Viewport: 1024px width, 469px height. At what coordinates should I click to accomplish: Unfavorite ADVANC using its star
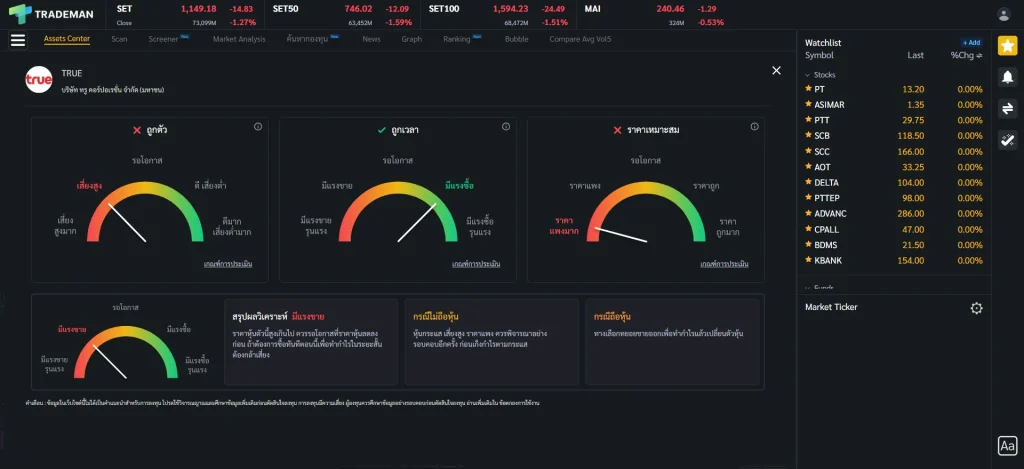click(x=808, y=213)
